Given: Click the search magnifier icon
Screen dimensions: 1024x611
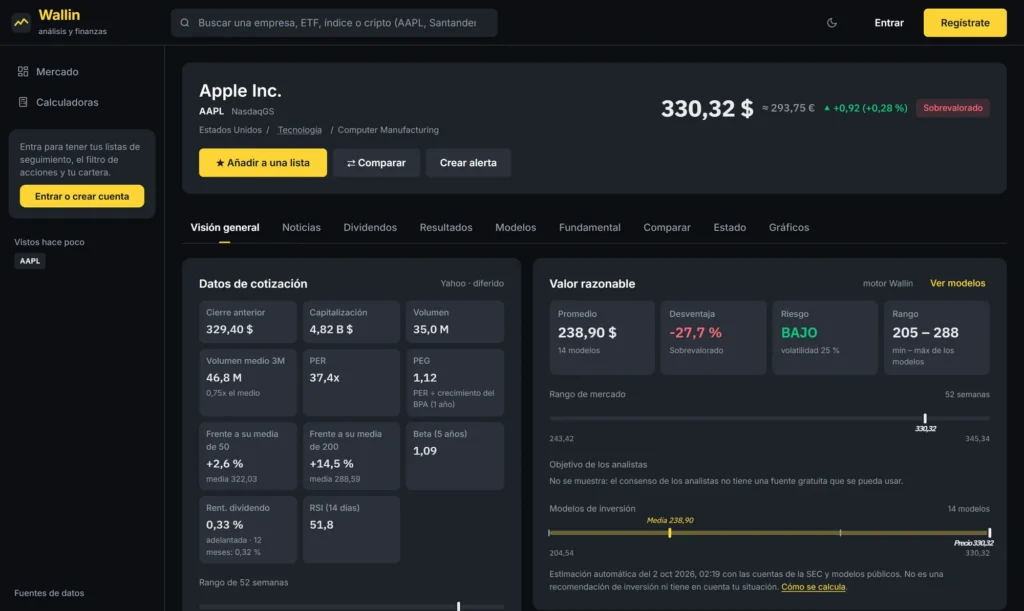Looking at the screenshot, I should (185, 23).
